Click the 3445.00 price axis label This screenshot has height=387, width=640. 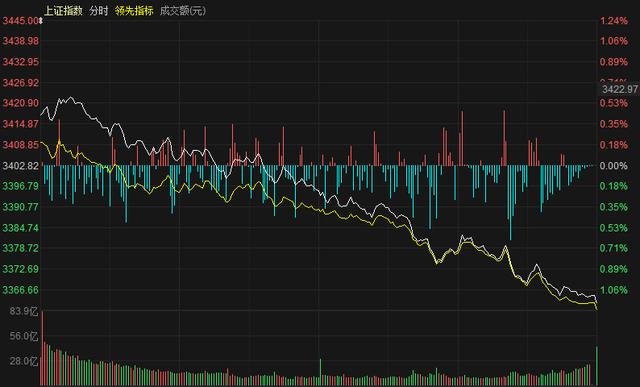point(21,20)
